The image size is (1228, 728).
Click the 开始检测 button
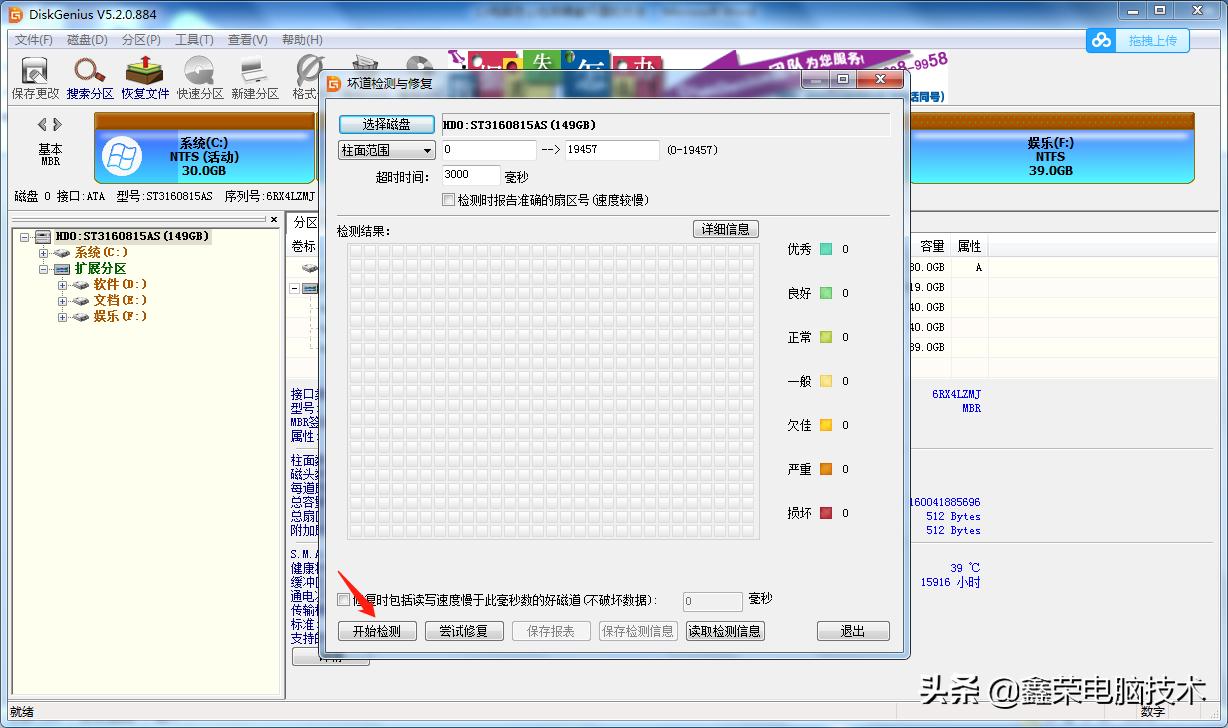pyautogui.click(x=377, y=630)
